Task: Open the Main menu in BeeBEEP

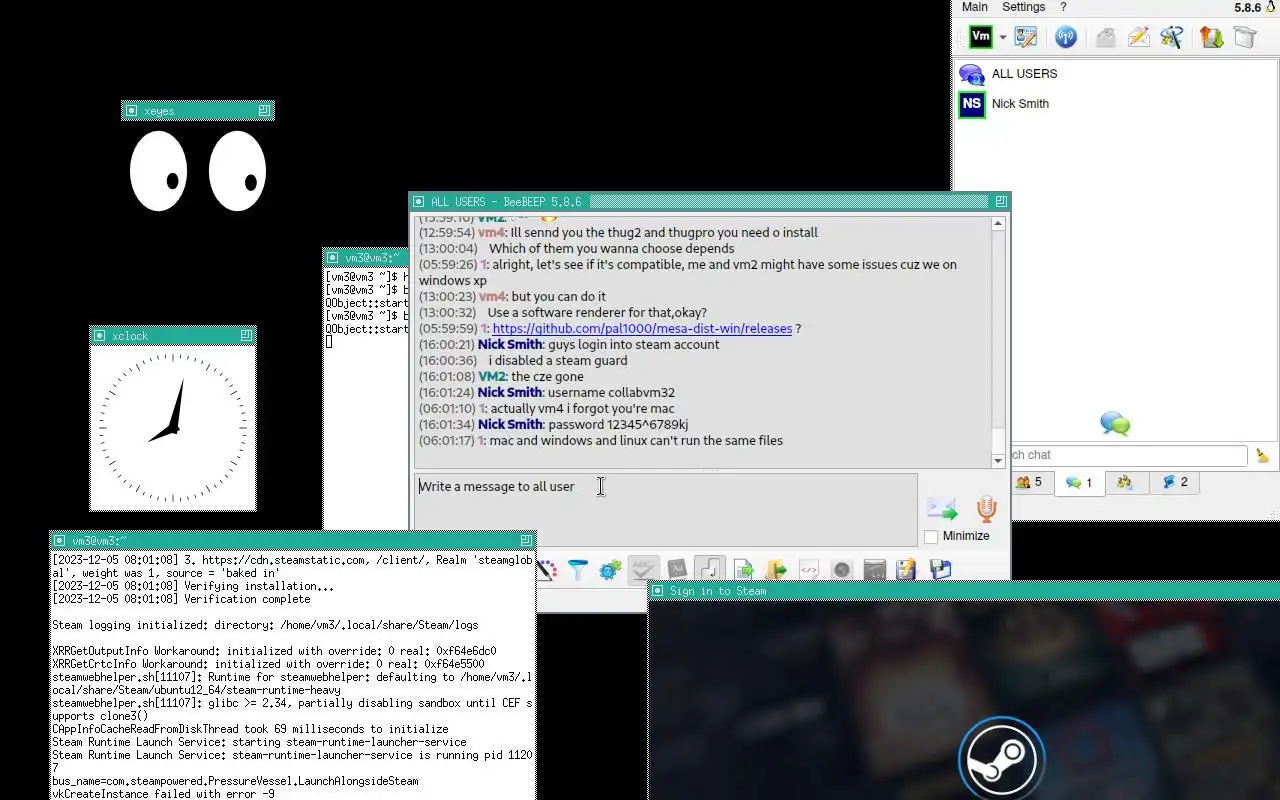Action: click(x=975, y=7)
